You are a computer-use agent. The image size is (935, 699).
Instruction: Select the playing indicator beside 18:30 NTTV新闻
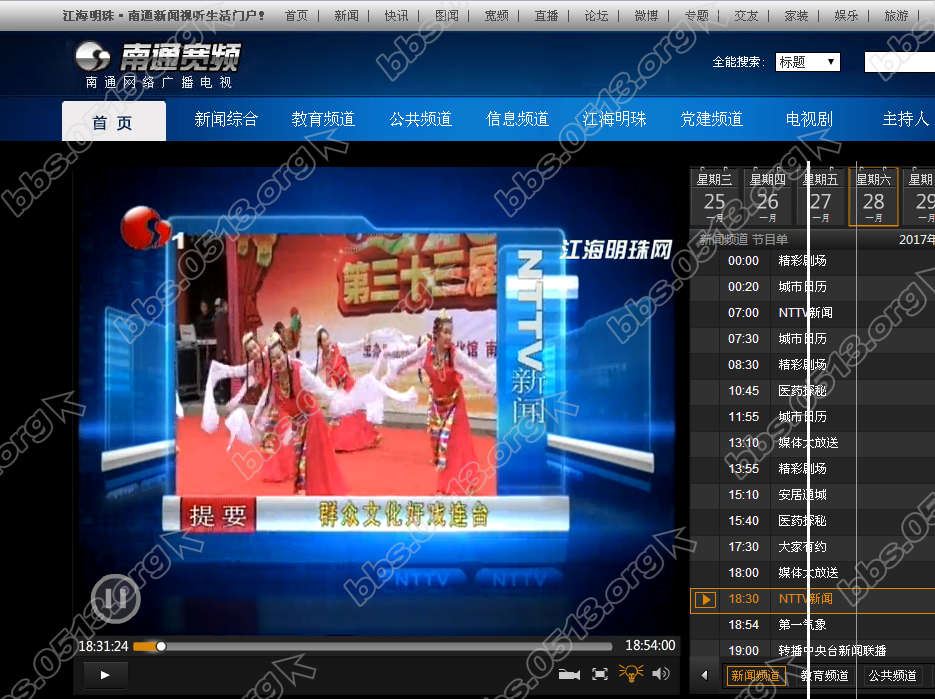705,599
